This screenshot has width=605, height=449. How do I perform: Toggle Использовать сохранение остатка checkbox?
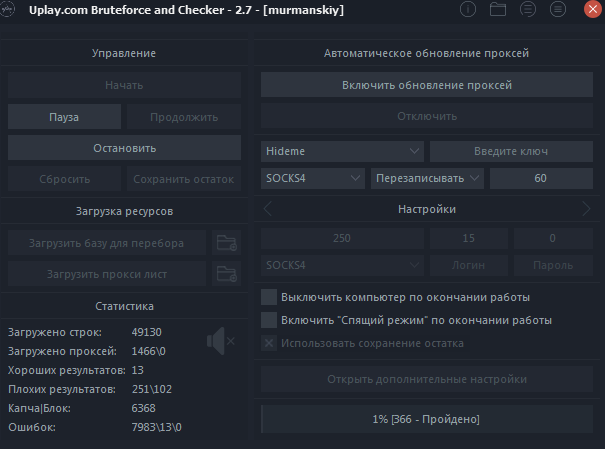pyautogui.click(x=269, y=343)
